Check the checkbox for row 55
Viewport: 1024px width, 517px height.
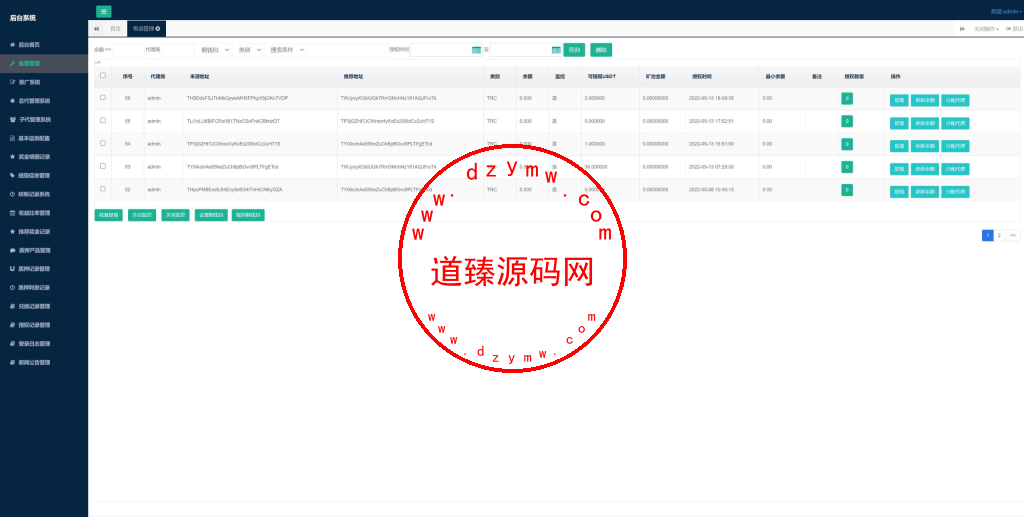coord(103,120)
